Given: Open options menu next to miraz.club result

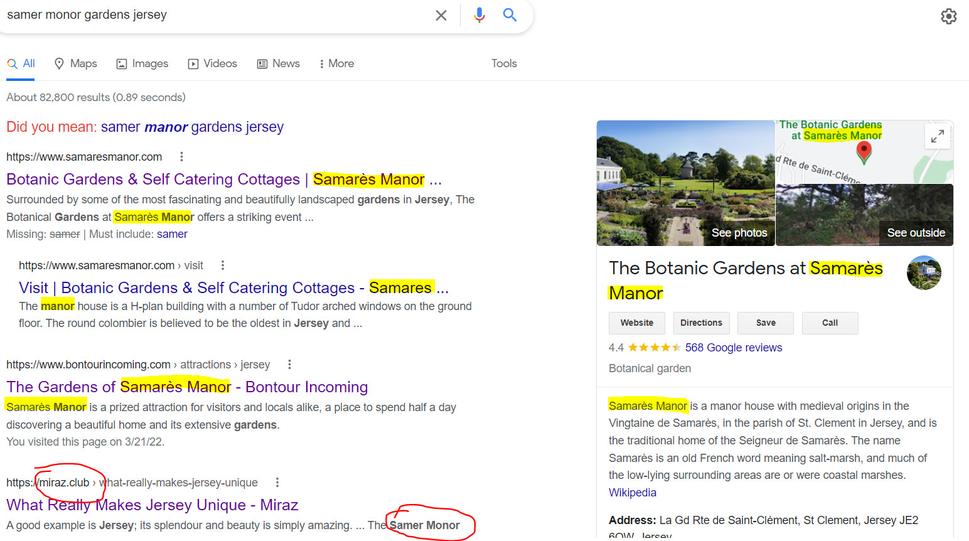Looking at the screenshot, I should (x=277, y=482).
